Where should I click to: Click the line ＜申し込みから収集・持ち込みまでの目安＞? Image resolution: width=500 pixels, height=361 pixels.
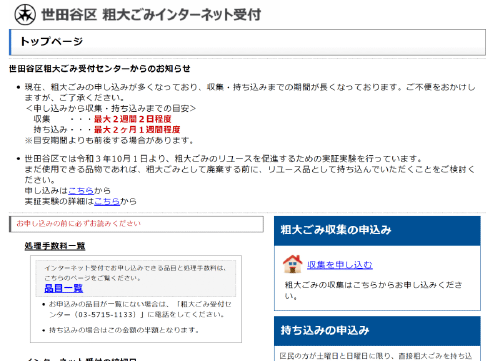point(111,108)
